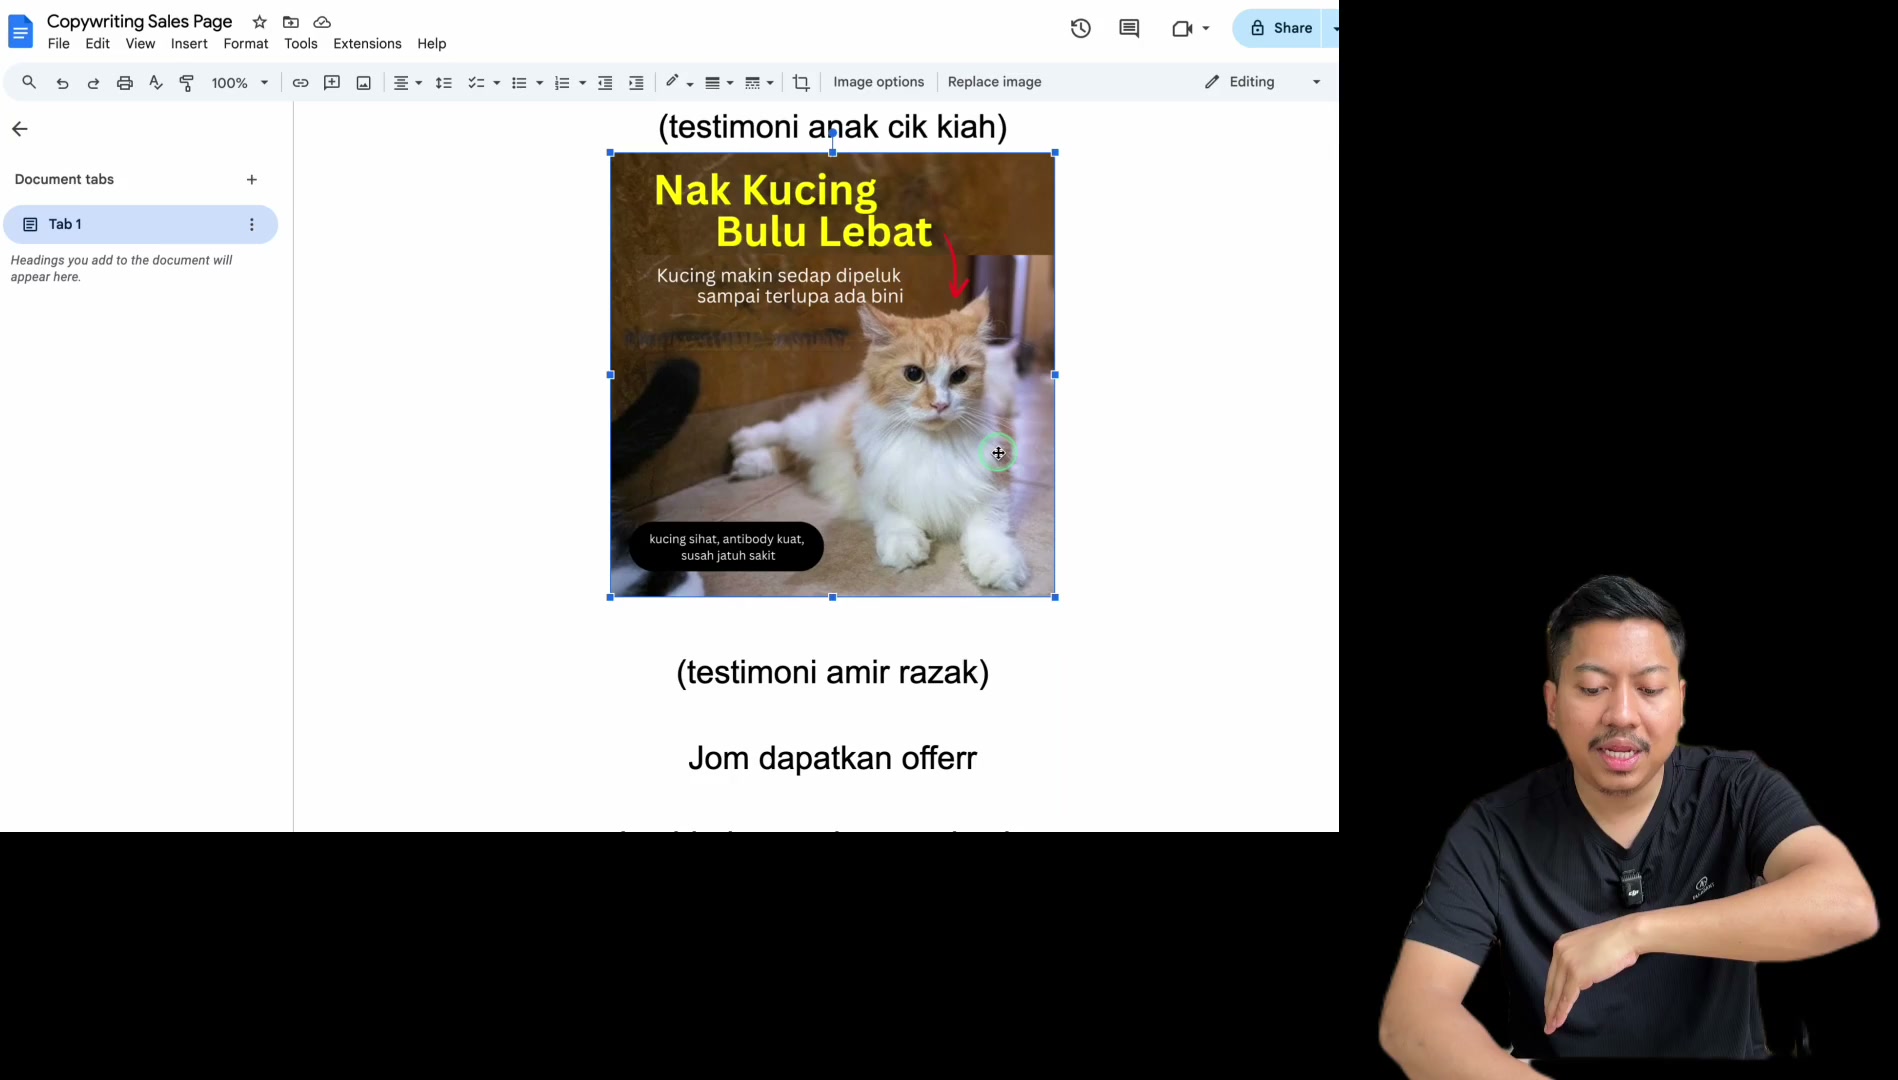Image resolution: width=1898 pixels, height=1080 pixels.
Task: Select the crop image tool
Action: tap(801, 83)
